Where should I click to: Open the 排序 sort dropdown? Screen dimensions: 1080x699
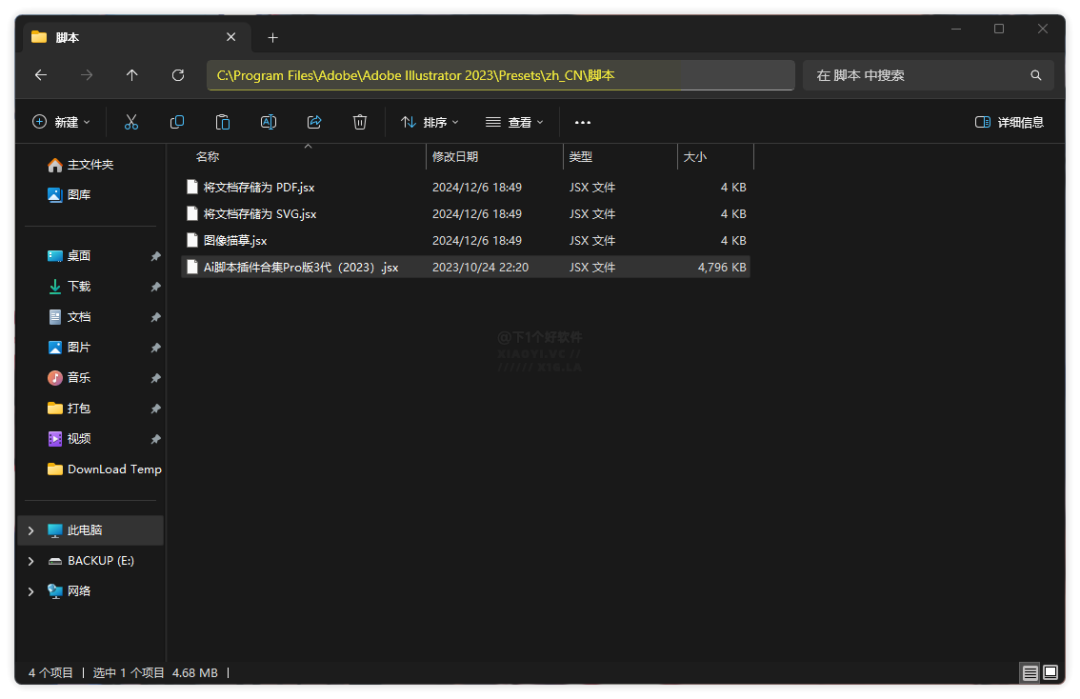(x=429, y=122)
